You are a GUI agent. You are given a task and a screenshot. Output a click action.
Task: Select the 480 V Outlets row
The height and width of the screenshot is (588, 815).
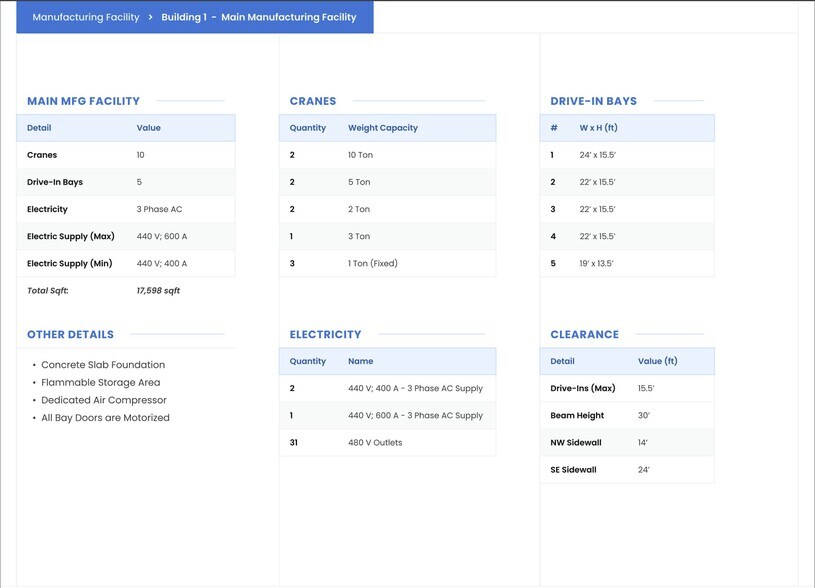click(387, 443)
